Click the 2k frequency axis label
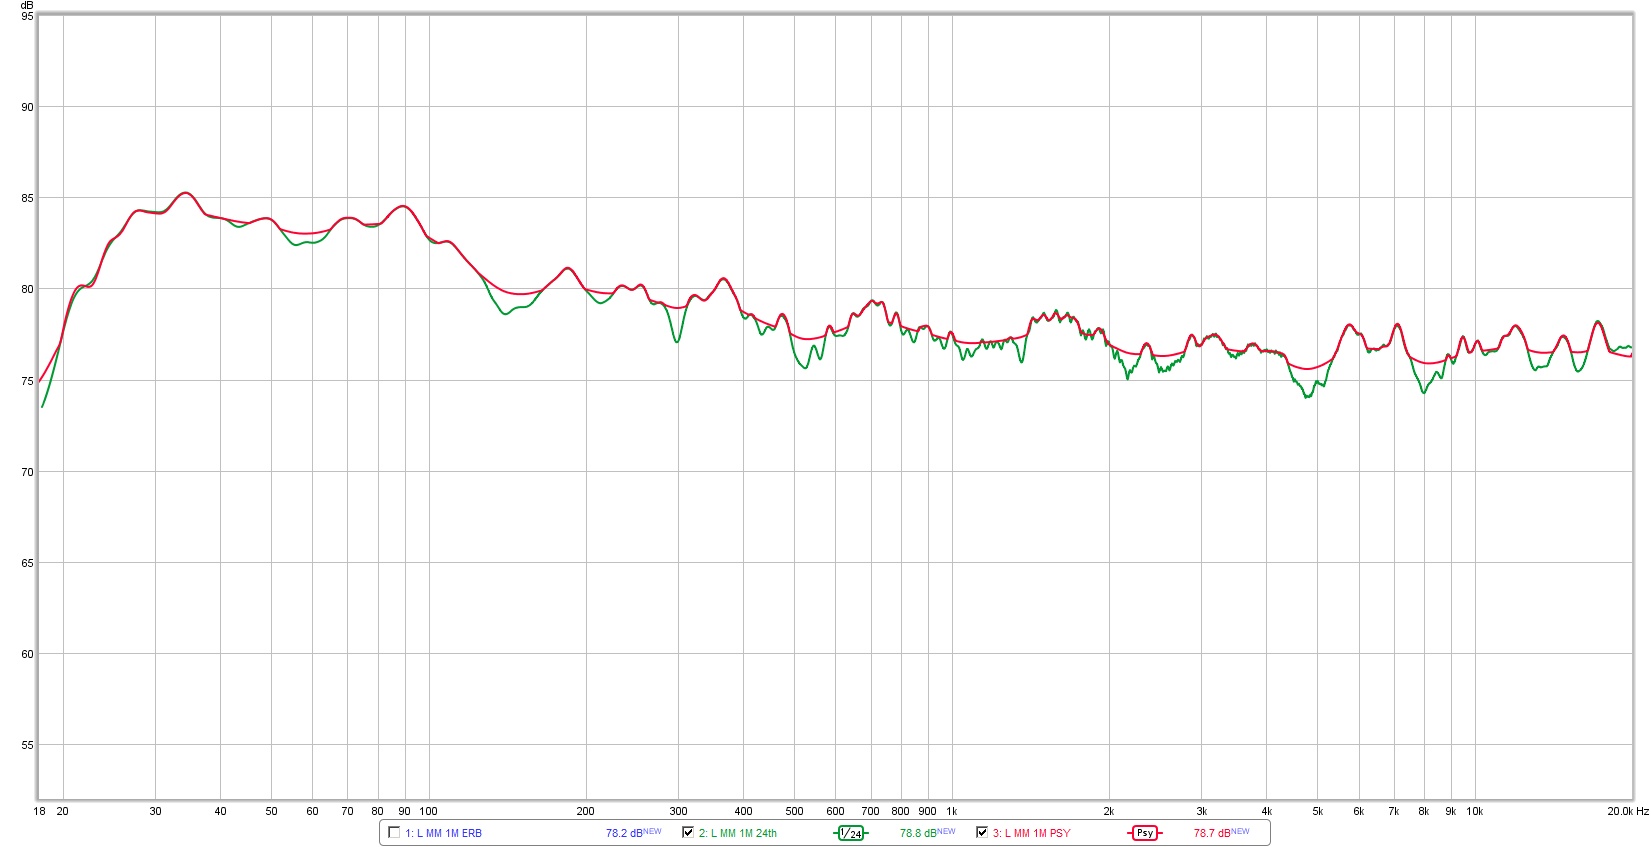The width and height of the screenshot is (1651, 847). [1109, 811]
